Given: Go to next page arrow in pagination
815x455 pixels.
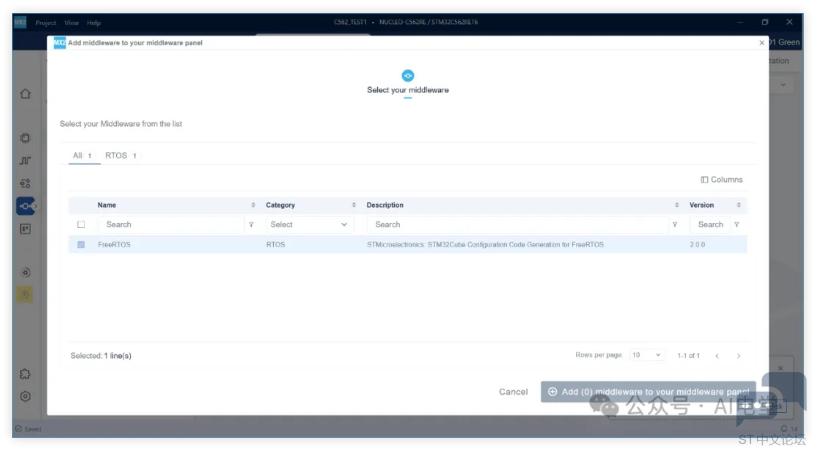Looking at the screenshot, I should pos(738,355).
